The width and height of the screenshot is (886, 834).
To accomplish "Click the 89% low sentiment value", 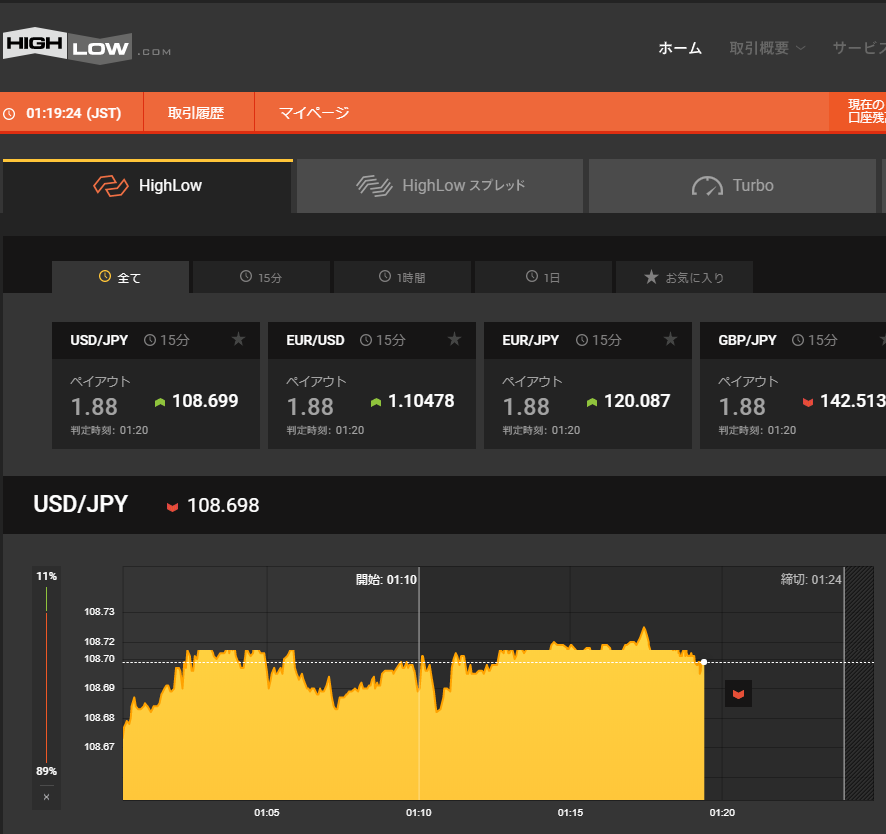I will [46, 771].
